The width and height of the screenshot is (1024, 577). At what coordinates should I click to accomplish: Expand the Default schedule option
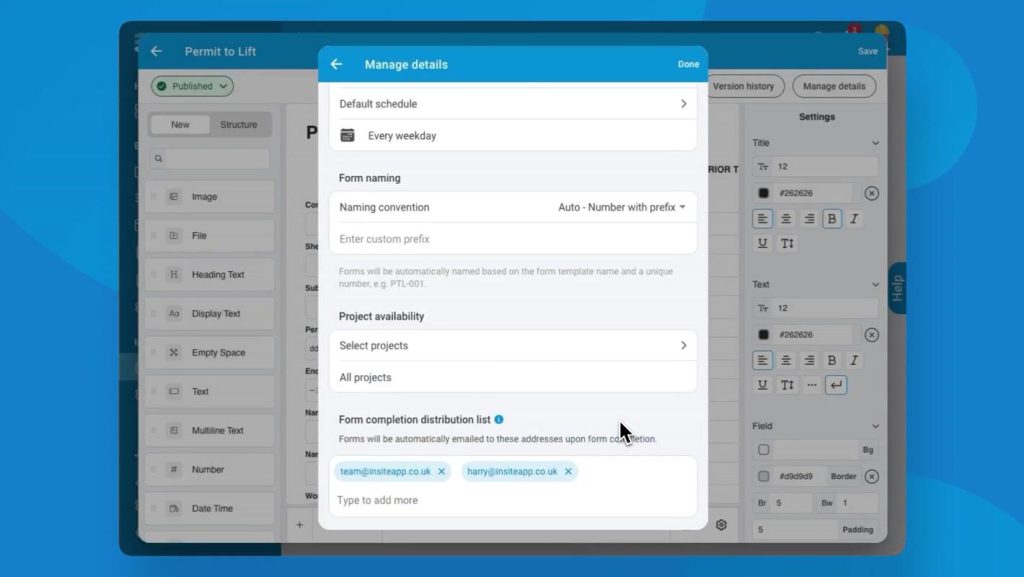tap(513, 103)
